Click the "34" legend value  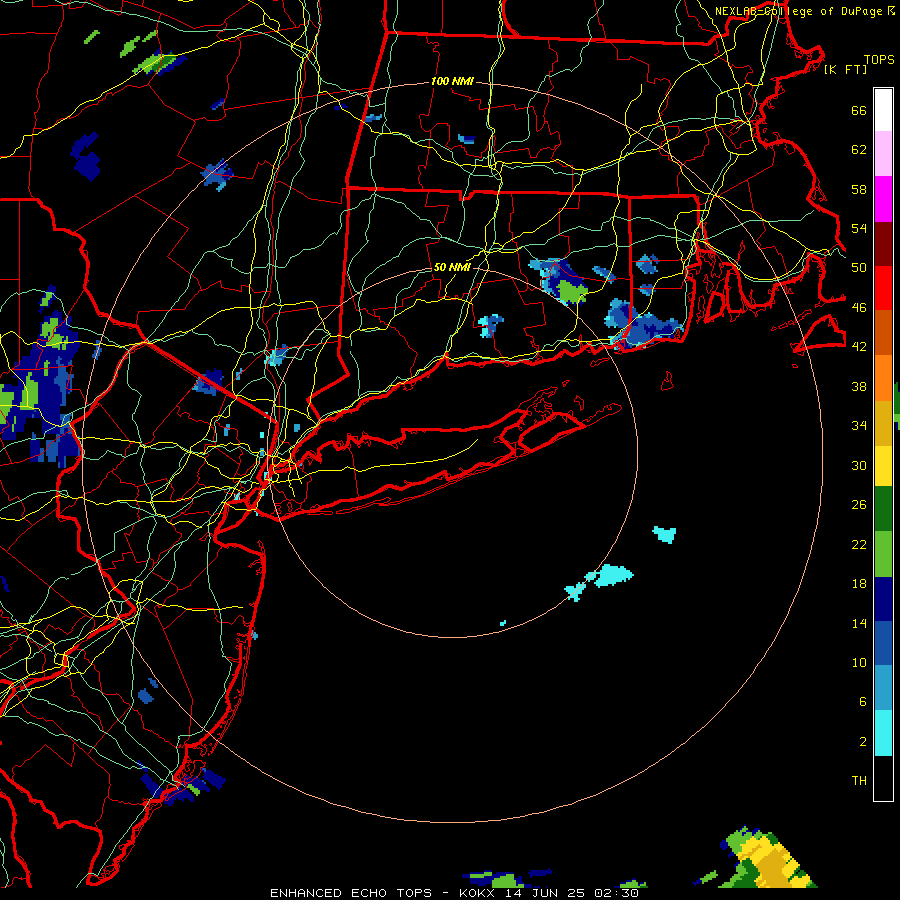click(859, 426)
